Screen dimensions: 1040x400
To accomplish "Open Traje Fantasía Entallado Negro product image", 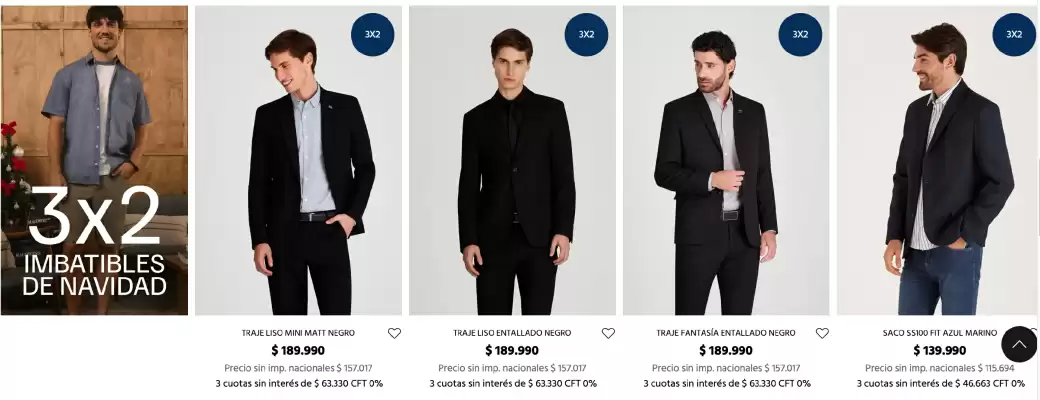I will (x=726, y=170).
